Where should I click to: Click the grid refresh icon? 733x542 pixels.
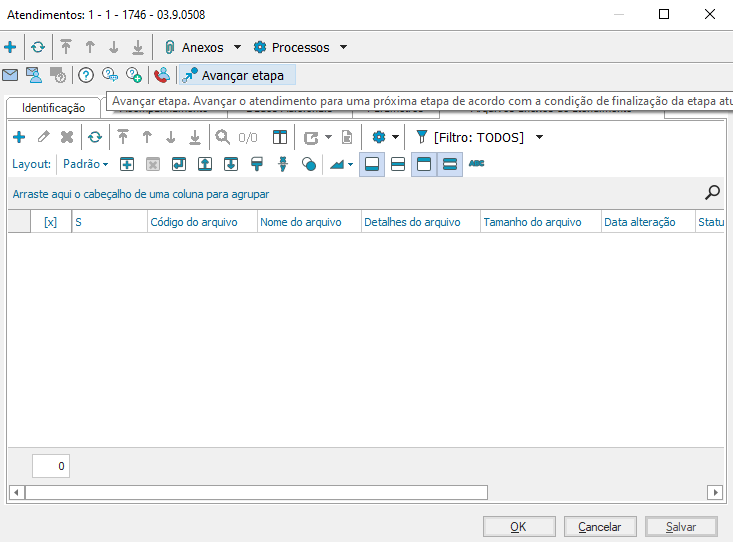(94, 137)
